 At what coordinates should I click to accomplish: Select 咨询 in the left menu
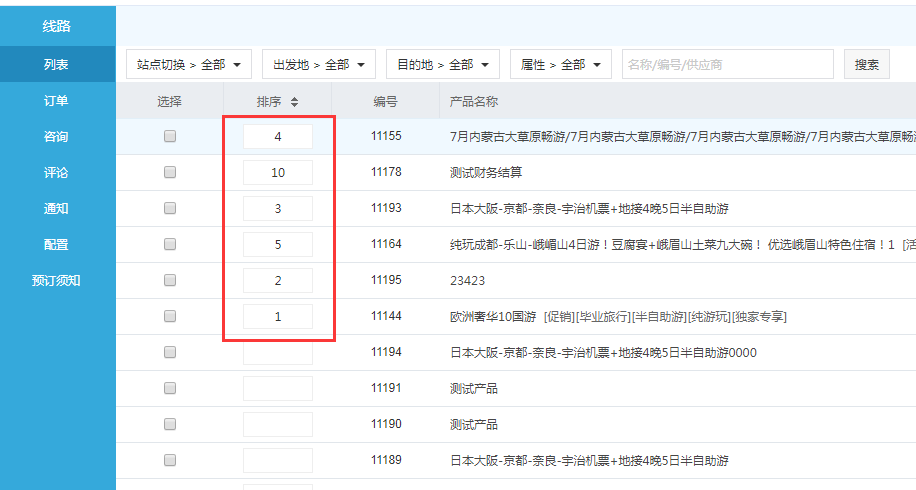click(x=57, y=136)
